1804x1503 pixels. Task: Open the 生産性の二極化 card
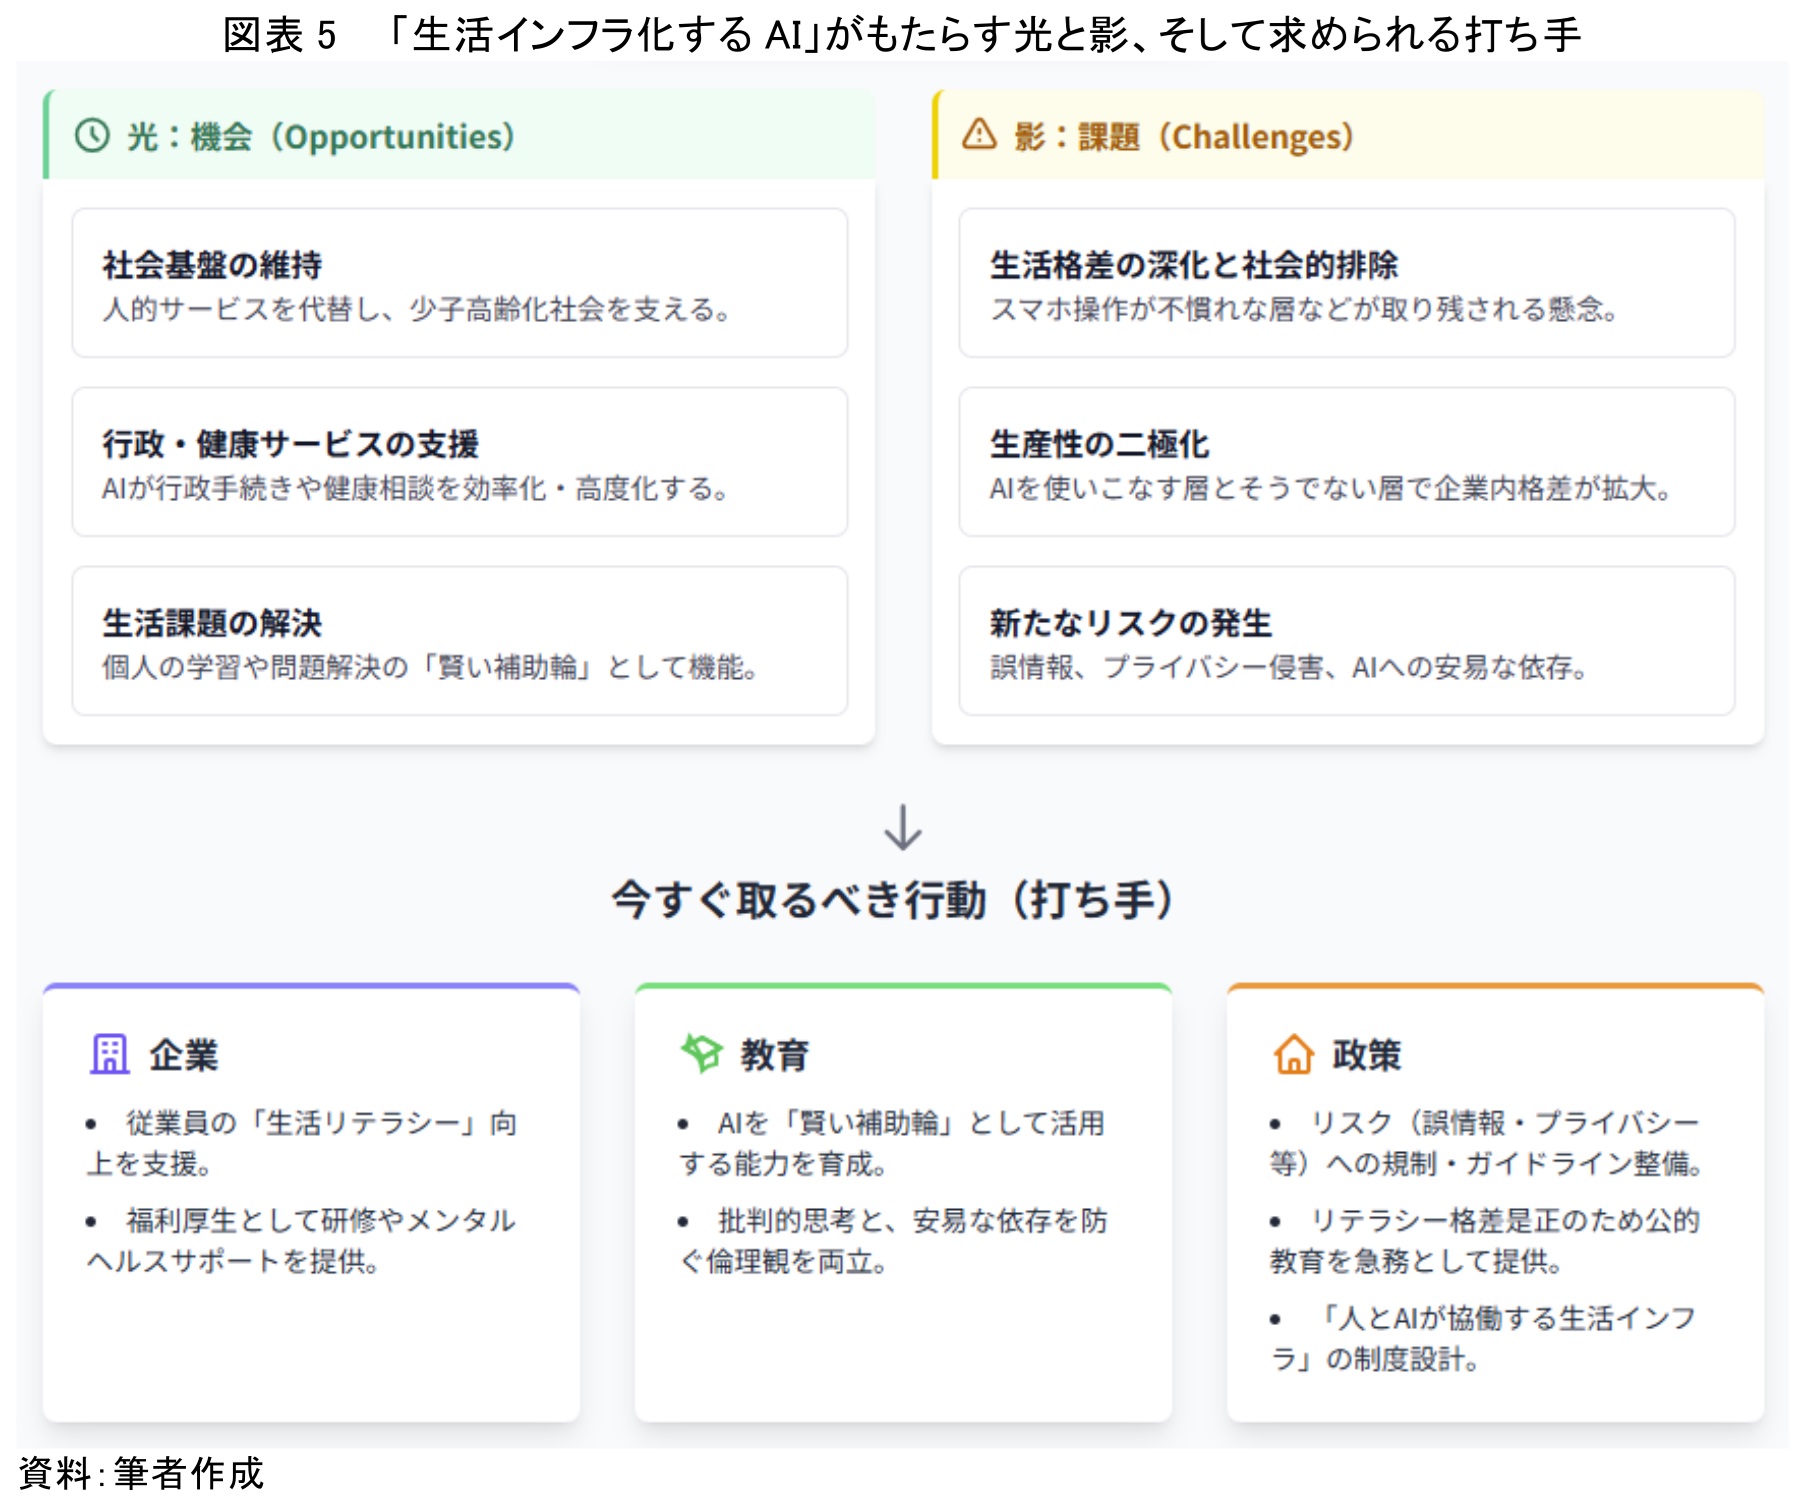(1346, 462)
